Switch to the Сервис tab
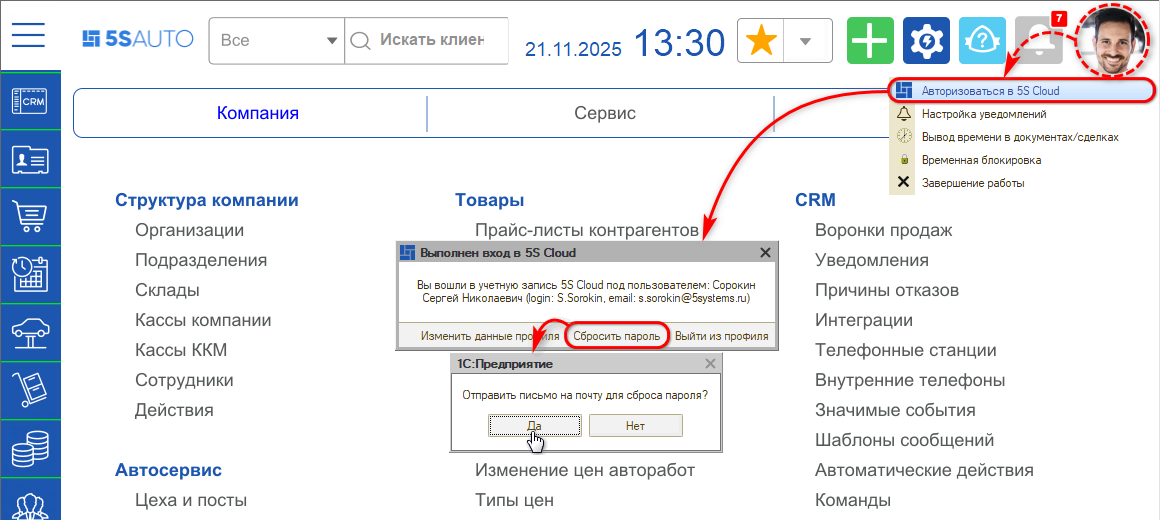This screenshot has width=1160, height=520. pyautogui.click(x=604, y=113)
